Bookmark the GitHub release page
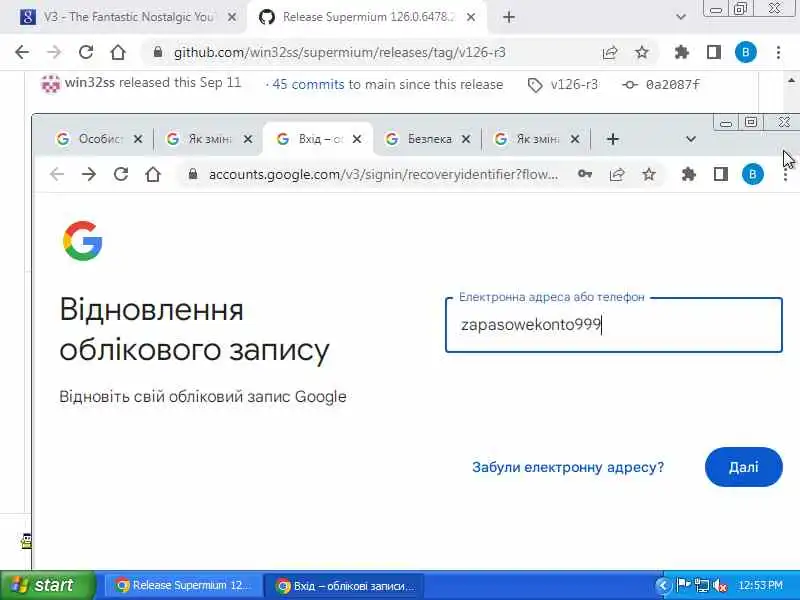Screen dimensions: 800x600 [x=642, y=52]
